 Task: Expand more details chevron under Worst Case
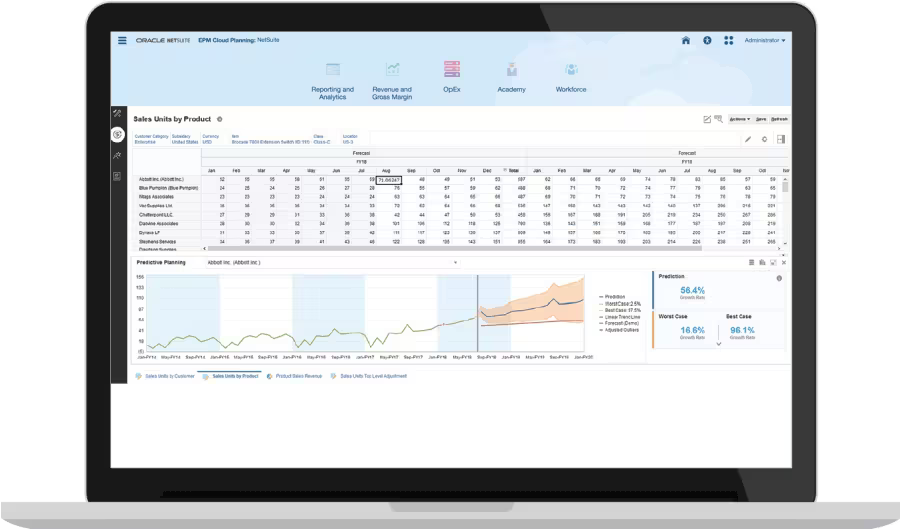coord(717,343)
